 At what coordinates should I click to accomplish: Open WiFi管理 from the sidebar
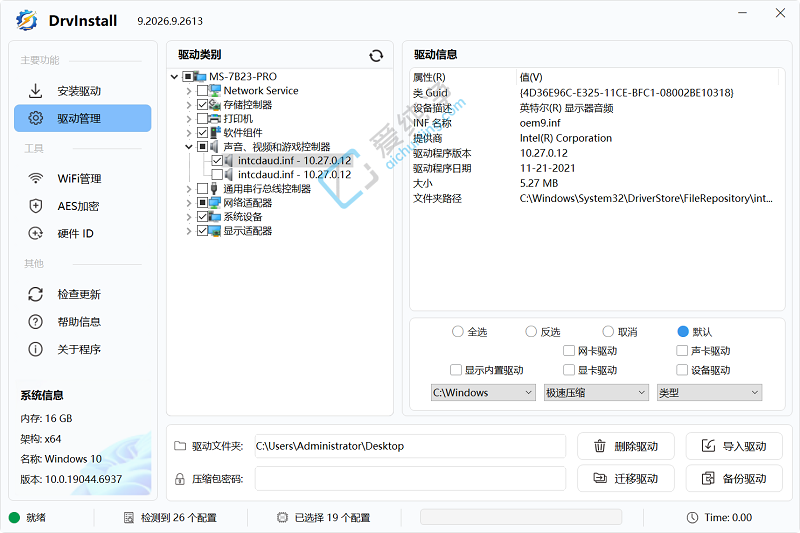pos(83,179)
